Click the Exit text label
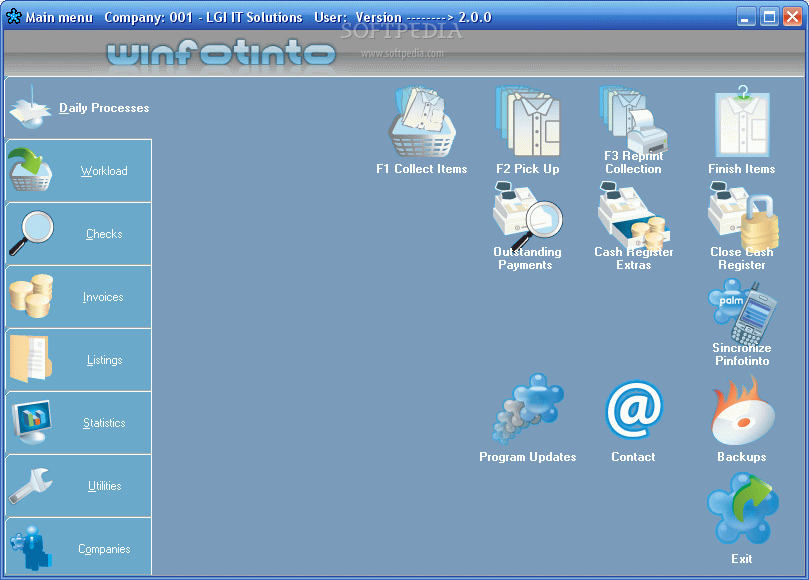Viewport: 809px width, 580px height. pos(742,559)
